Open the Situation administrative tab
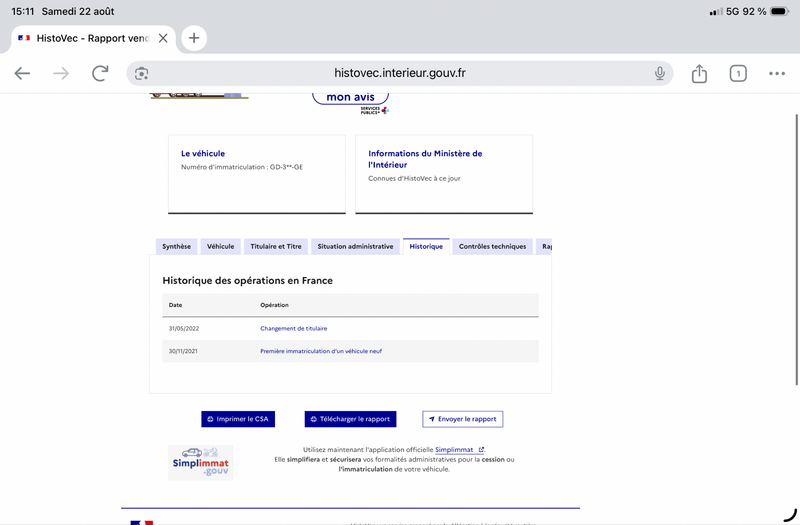800x525 pixels. pyautogui.click(x=355, y=246)
